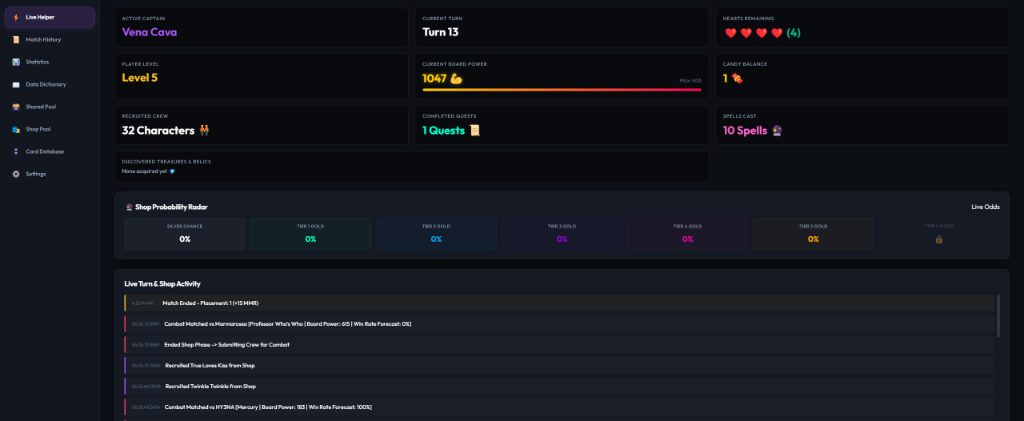Click the Shop Pool sidebar icon
The height and width of the screenshot is (421, 1024).
tap(16, 129)
